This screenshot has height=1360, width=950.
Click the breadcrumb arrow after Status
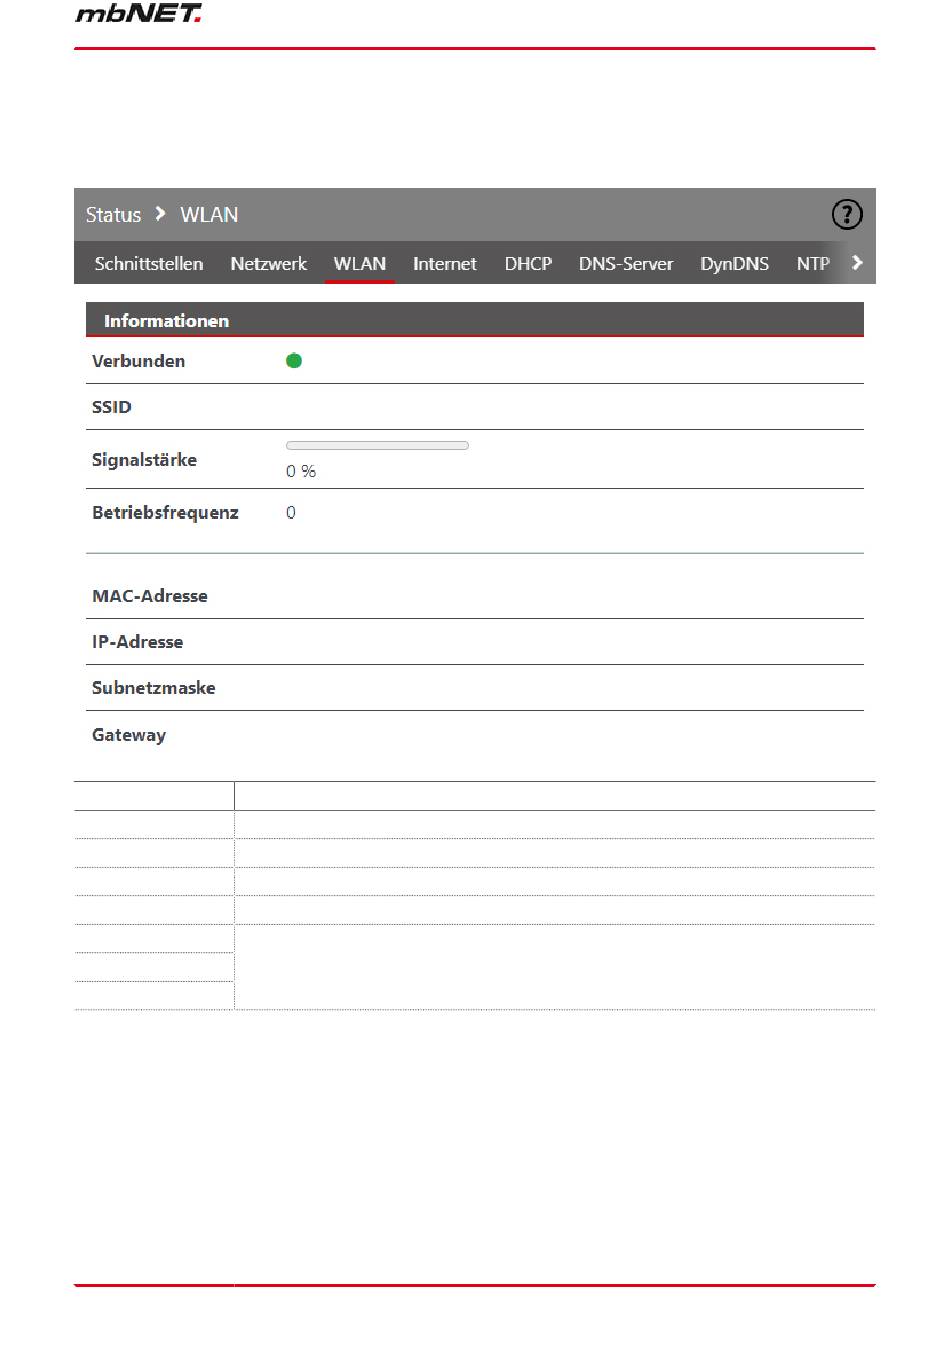tap(160, 214)
